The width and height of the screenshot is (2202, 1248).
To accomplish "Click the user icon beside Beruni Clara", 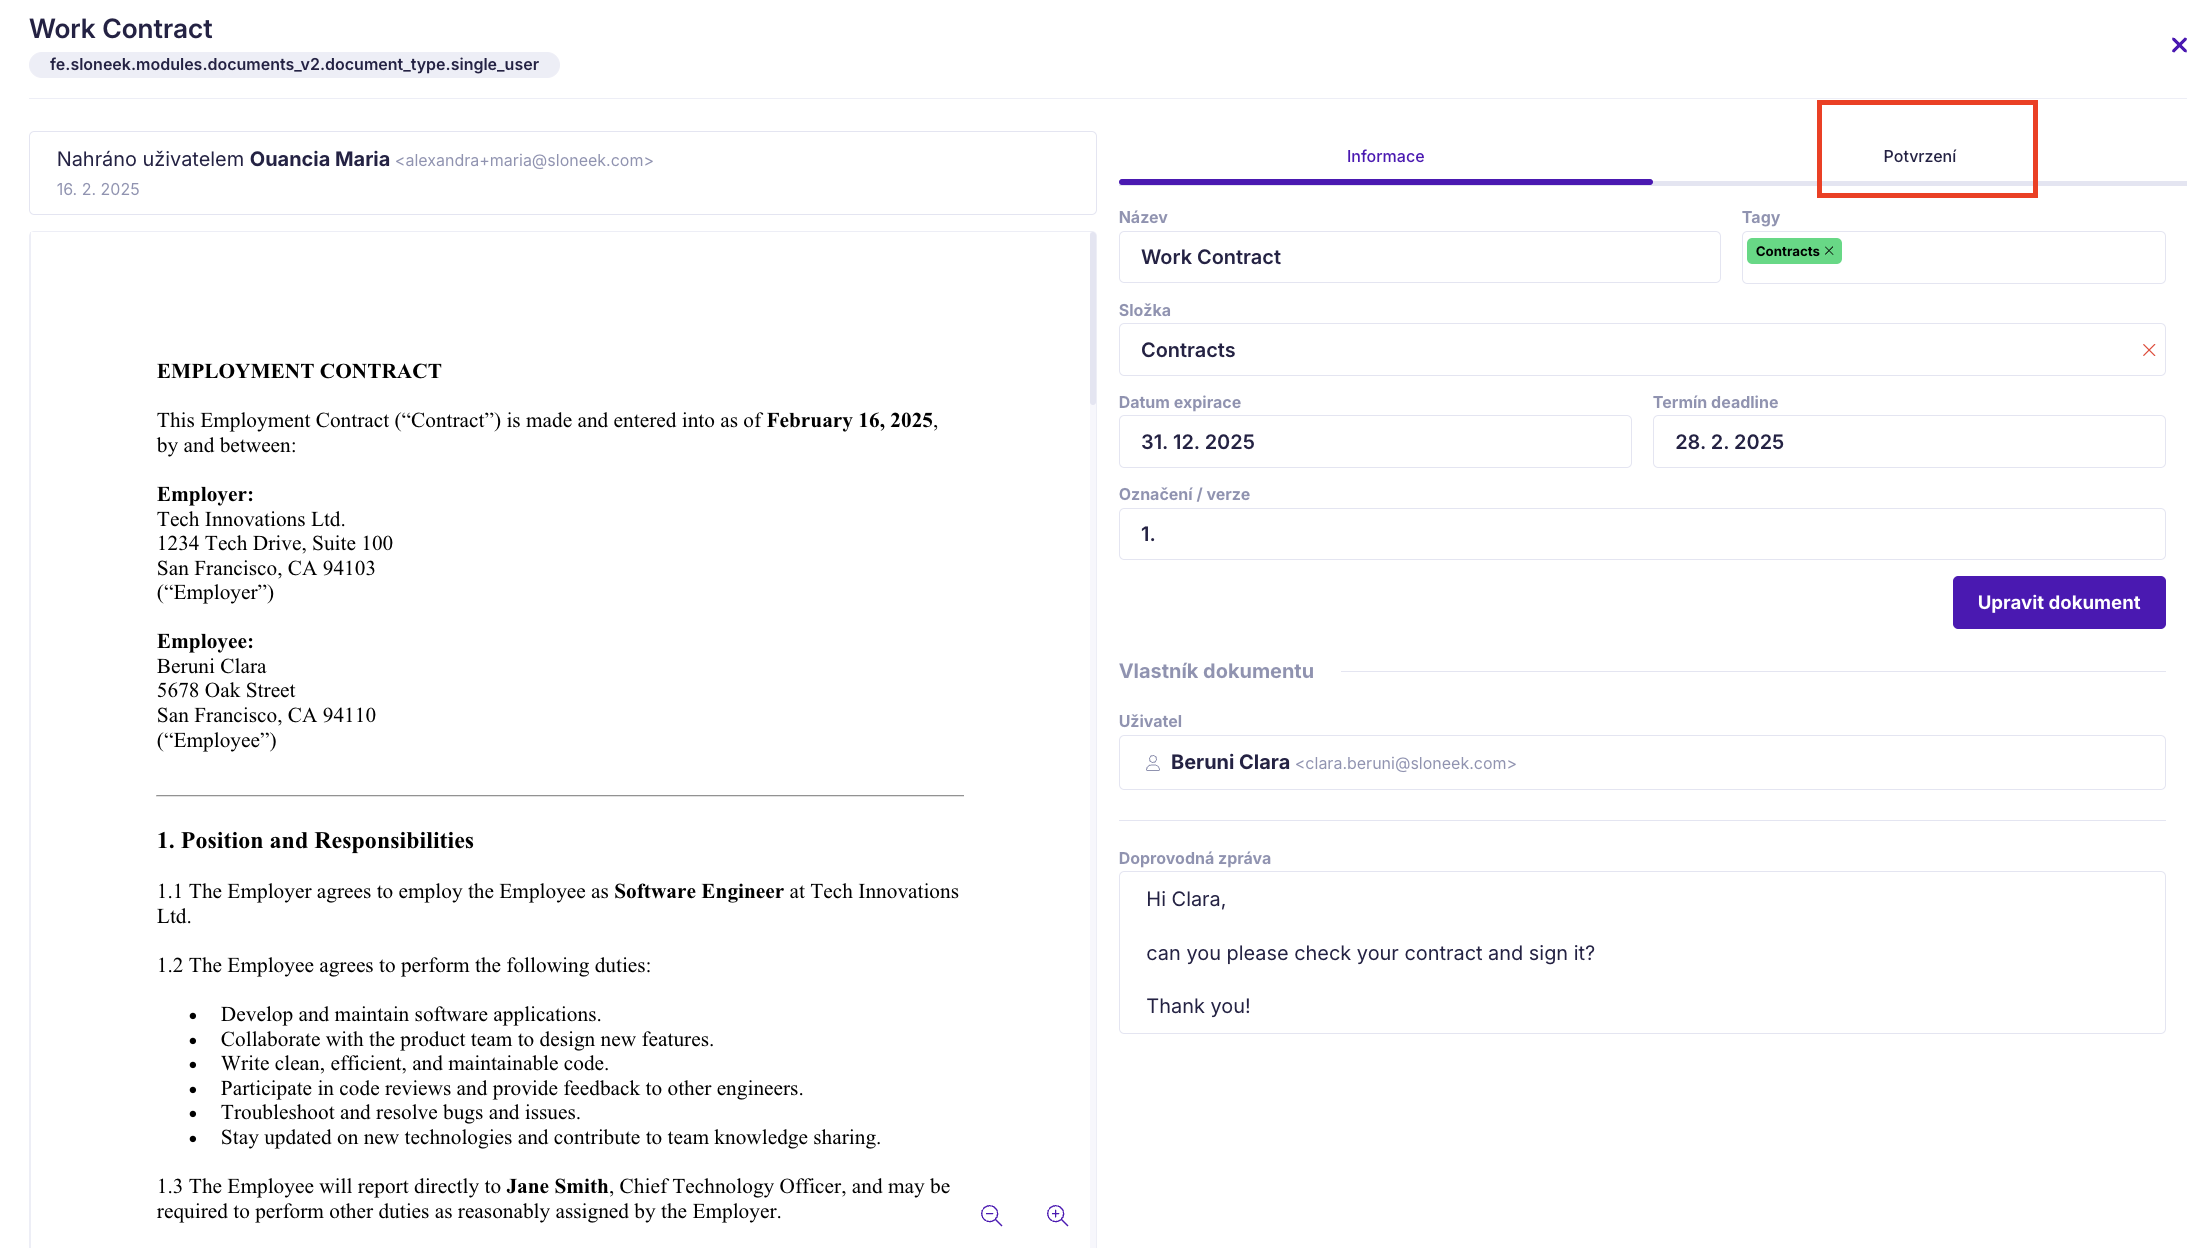I will pos(1152,763).
